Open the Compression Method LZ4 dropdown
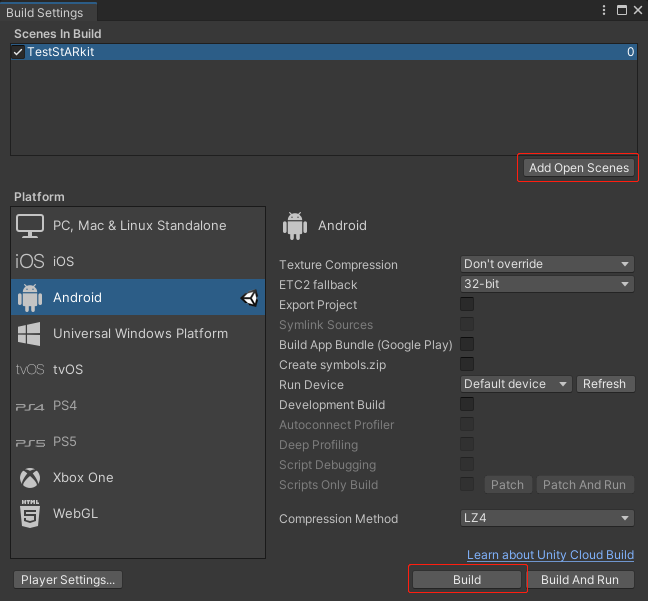Viewport: 648px width, 601px height. (x=547, y=518)
